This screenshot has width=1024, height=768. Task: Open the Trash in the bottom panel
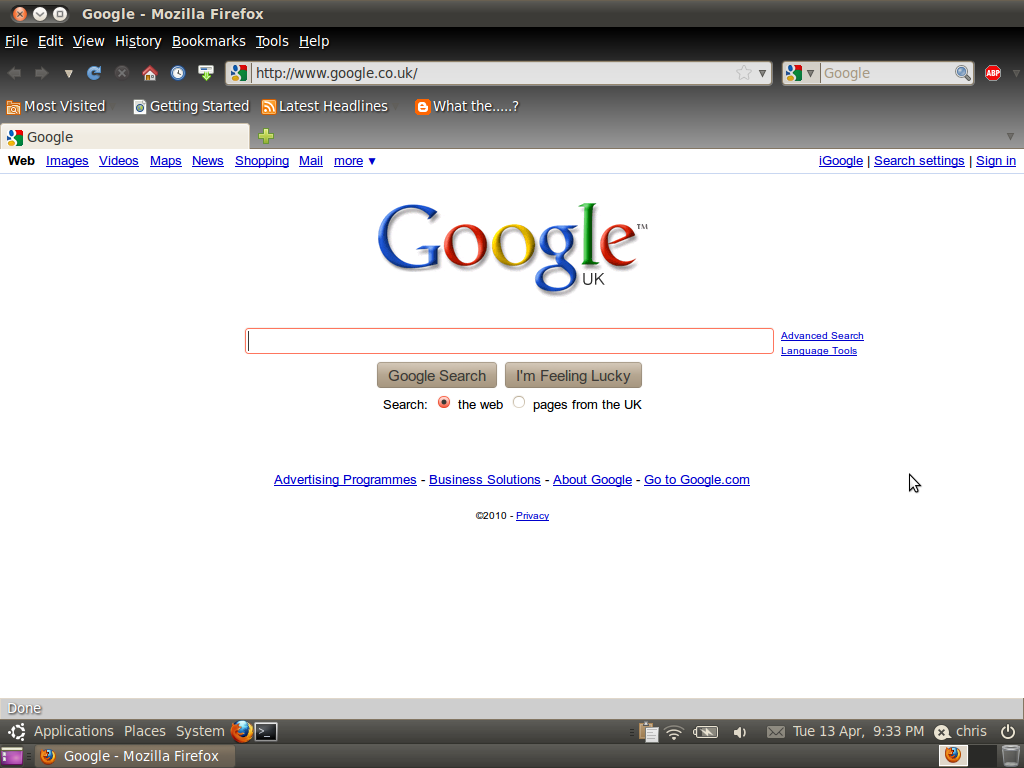point(1010,756)
